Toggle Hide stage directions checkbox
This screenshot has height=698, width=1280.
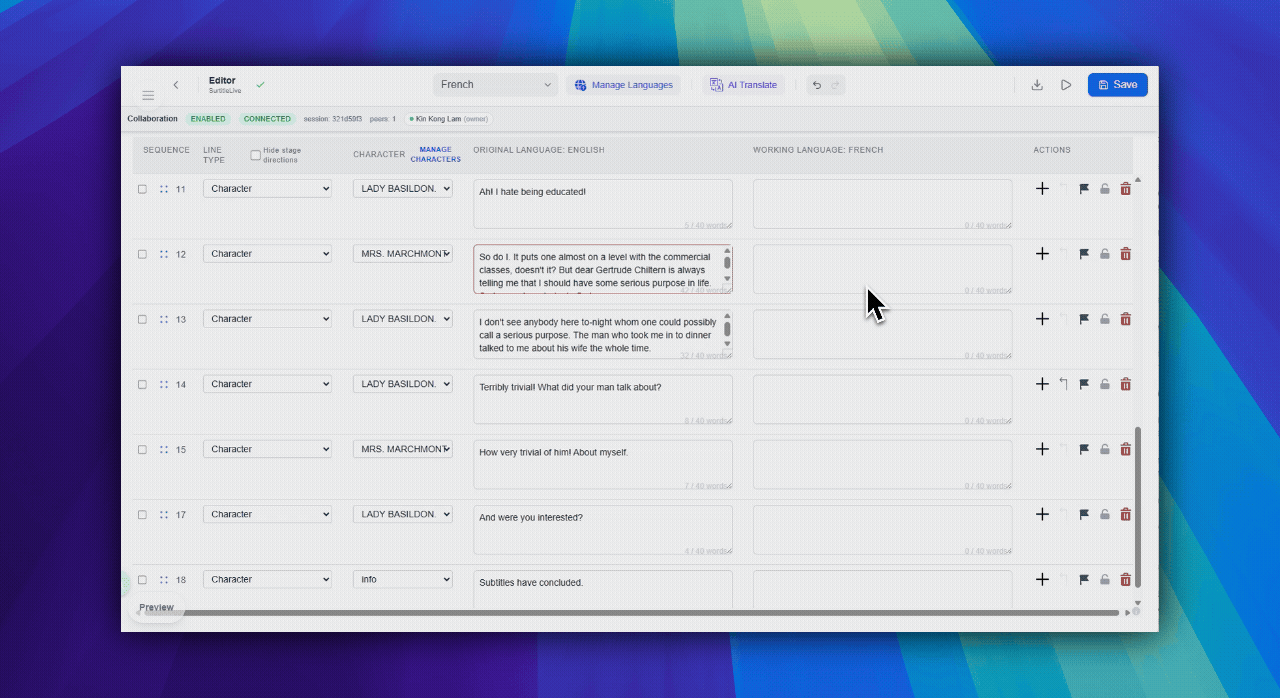256,155
